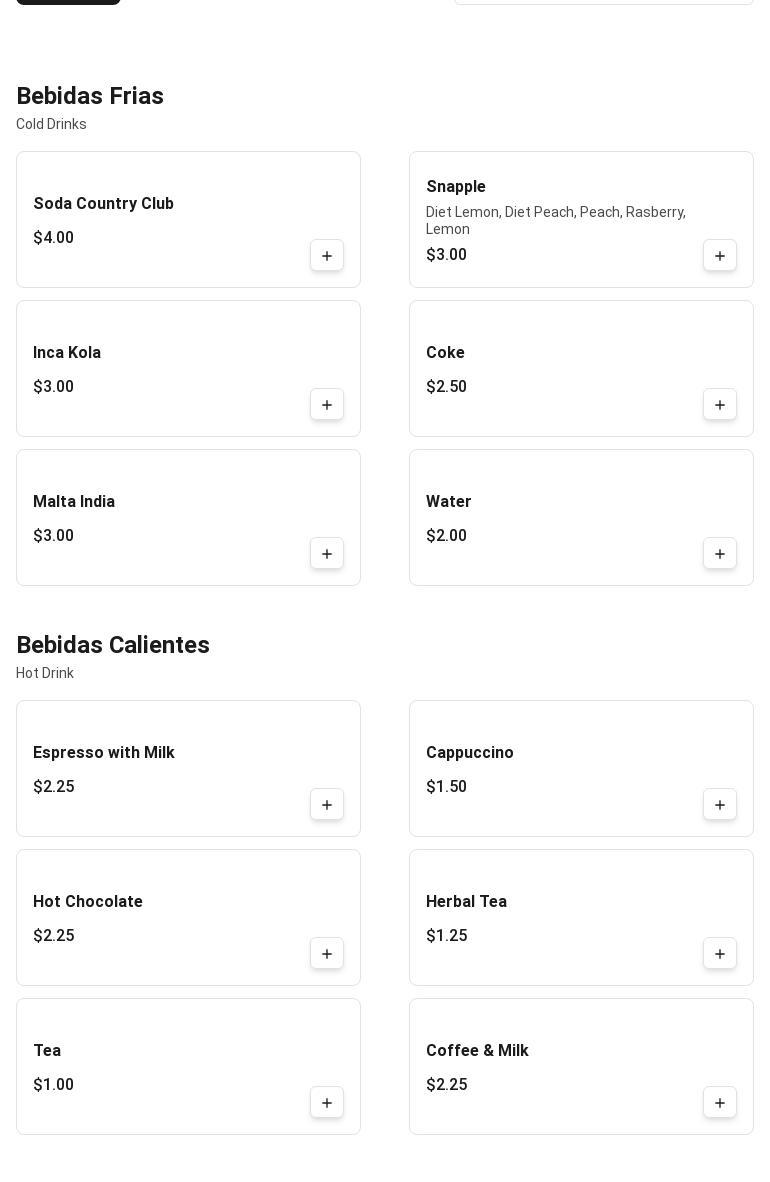
Task: Click plus icon for Inca Kola
Action: [327, 405]
